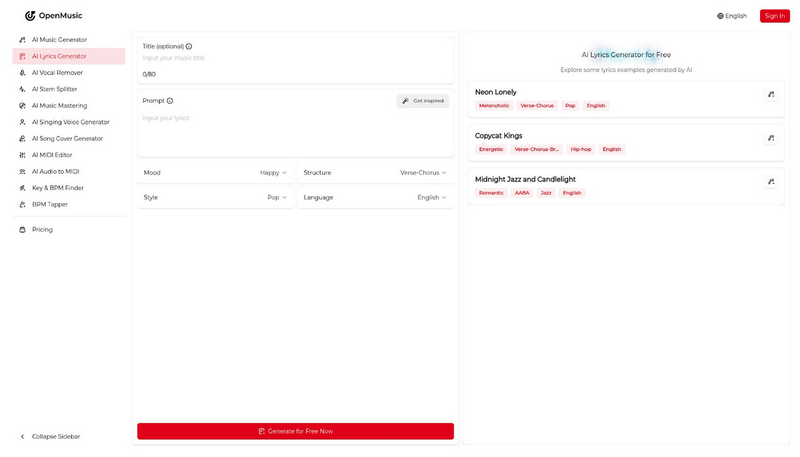This screenshot has height=457, width=800.
Task: Click the 0/80 character counter
Action: click(149, 74)
